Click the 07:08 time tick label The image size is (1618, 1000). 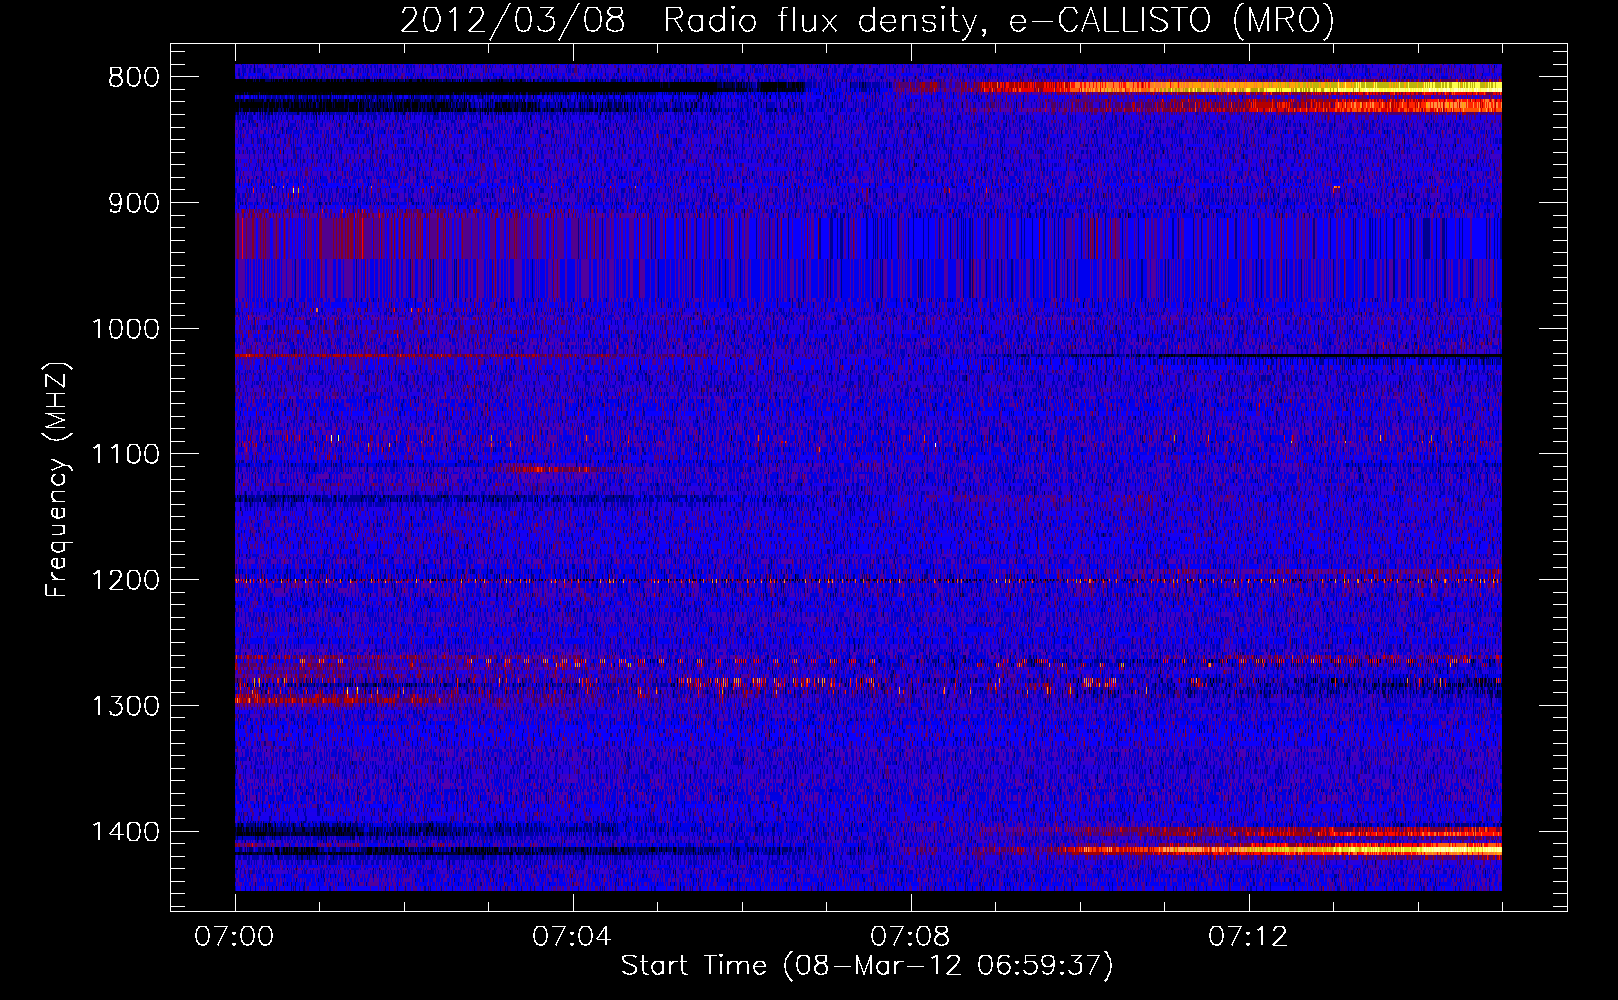[910, 937]
